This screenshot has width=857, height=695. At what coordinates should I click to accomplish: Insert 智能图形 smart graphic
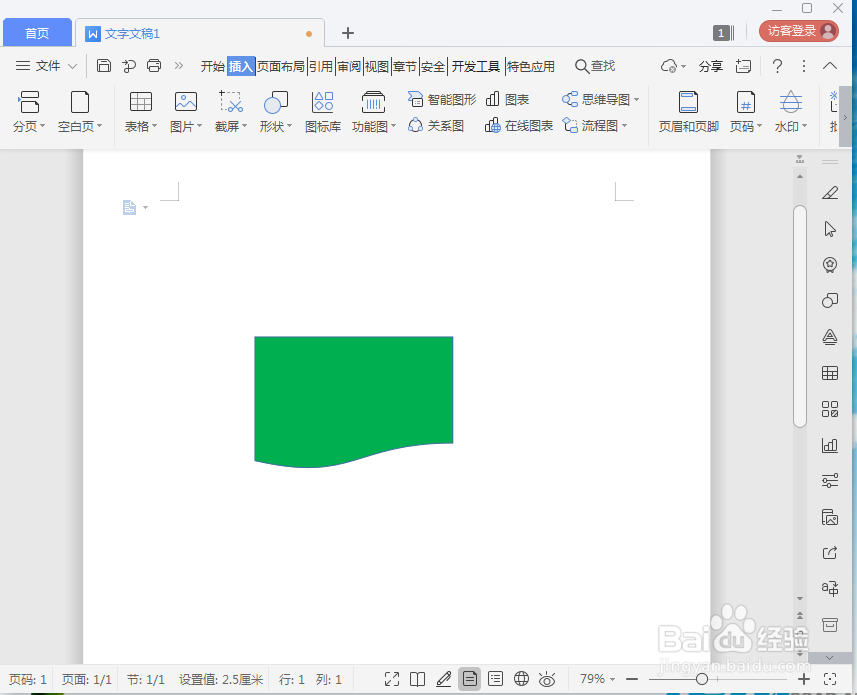[442, 99]
